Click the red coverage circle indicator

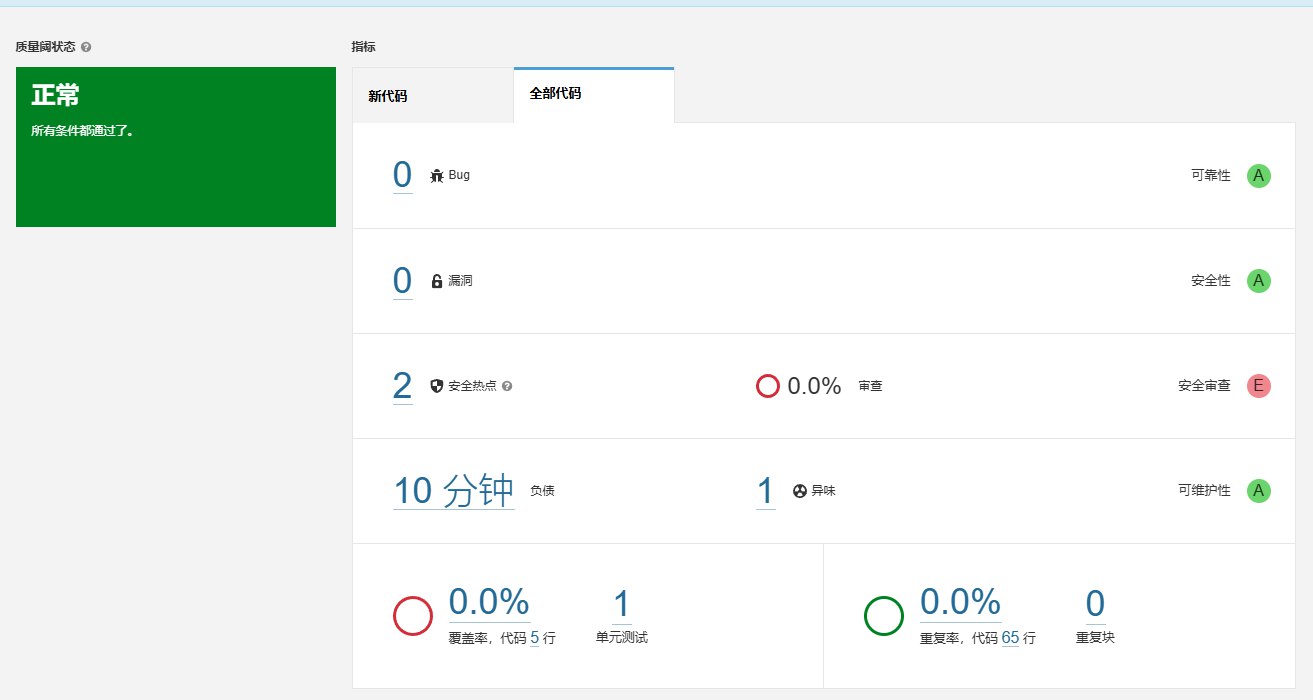(x=412, y=616)
